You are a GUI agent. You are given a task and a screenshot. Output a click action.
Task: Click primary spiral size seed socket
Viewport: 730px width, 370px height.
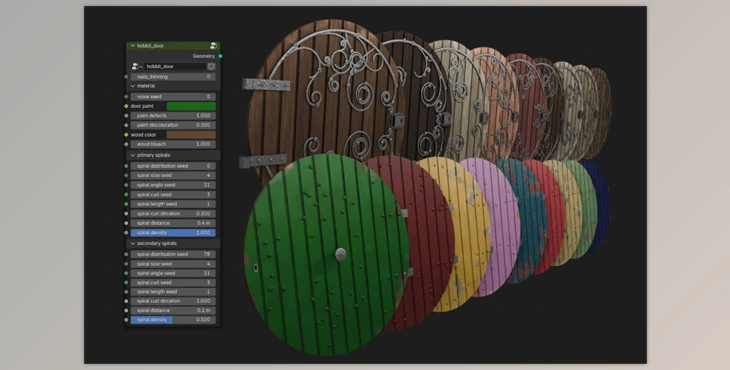(x=126, y=175)
